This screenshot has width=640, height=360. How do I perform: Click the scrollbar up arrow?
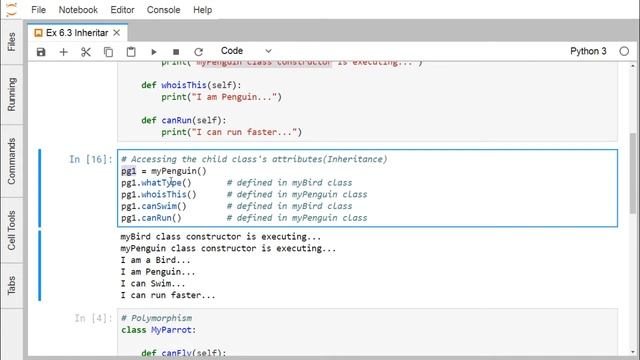coord(633,66)
